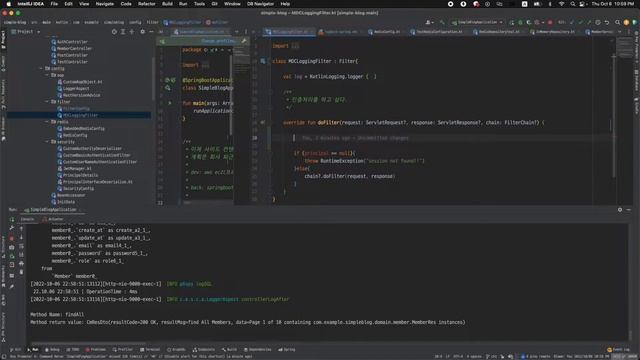Click the Search Everywhere magnifier icon

coord(617,22)
